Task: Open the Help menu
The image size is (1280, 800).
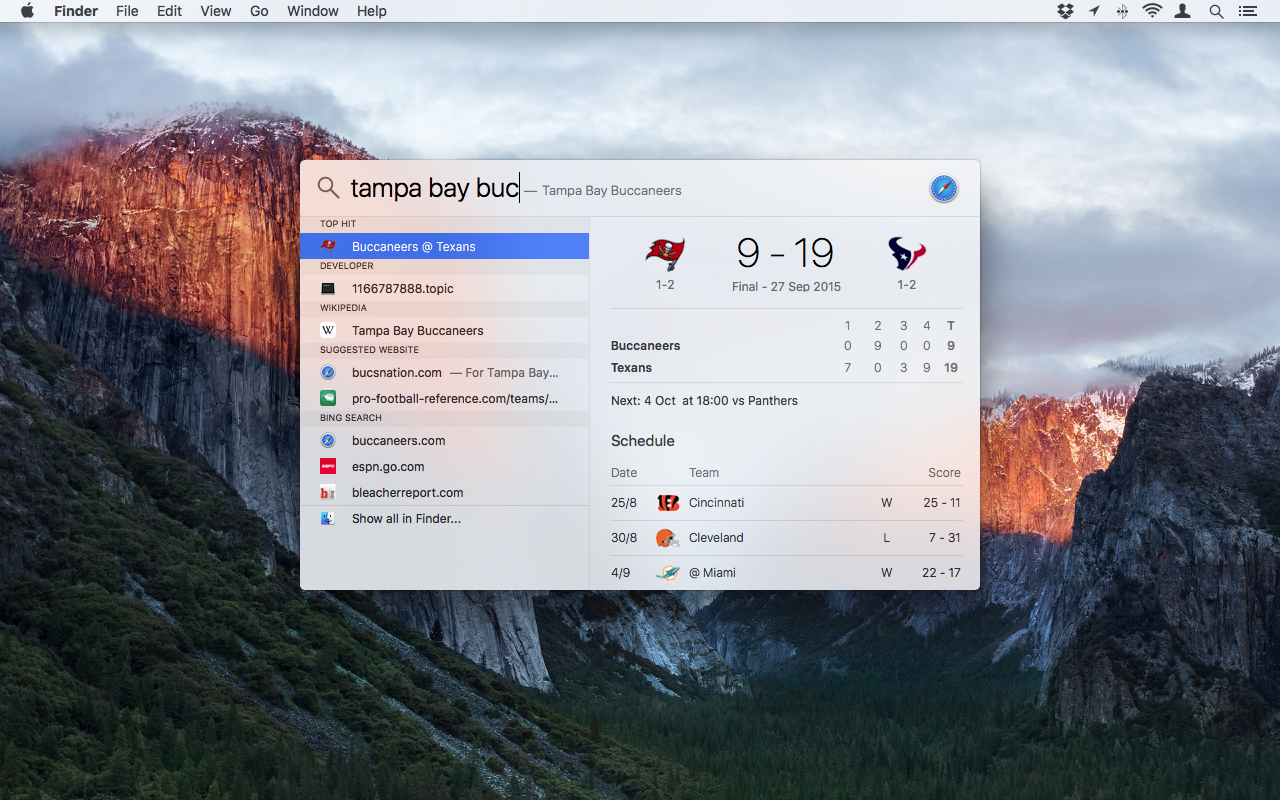Action: tap(372, 11)
